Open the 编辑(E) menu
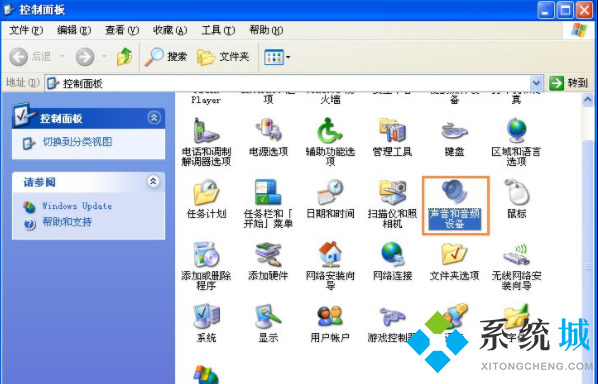598x384 pixels. click(74, 30)
